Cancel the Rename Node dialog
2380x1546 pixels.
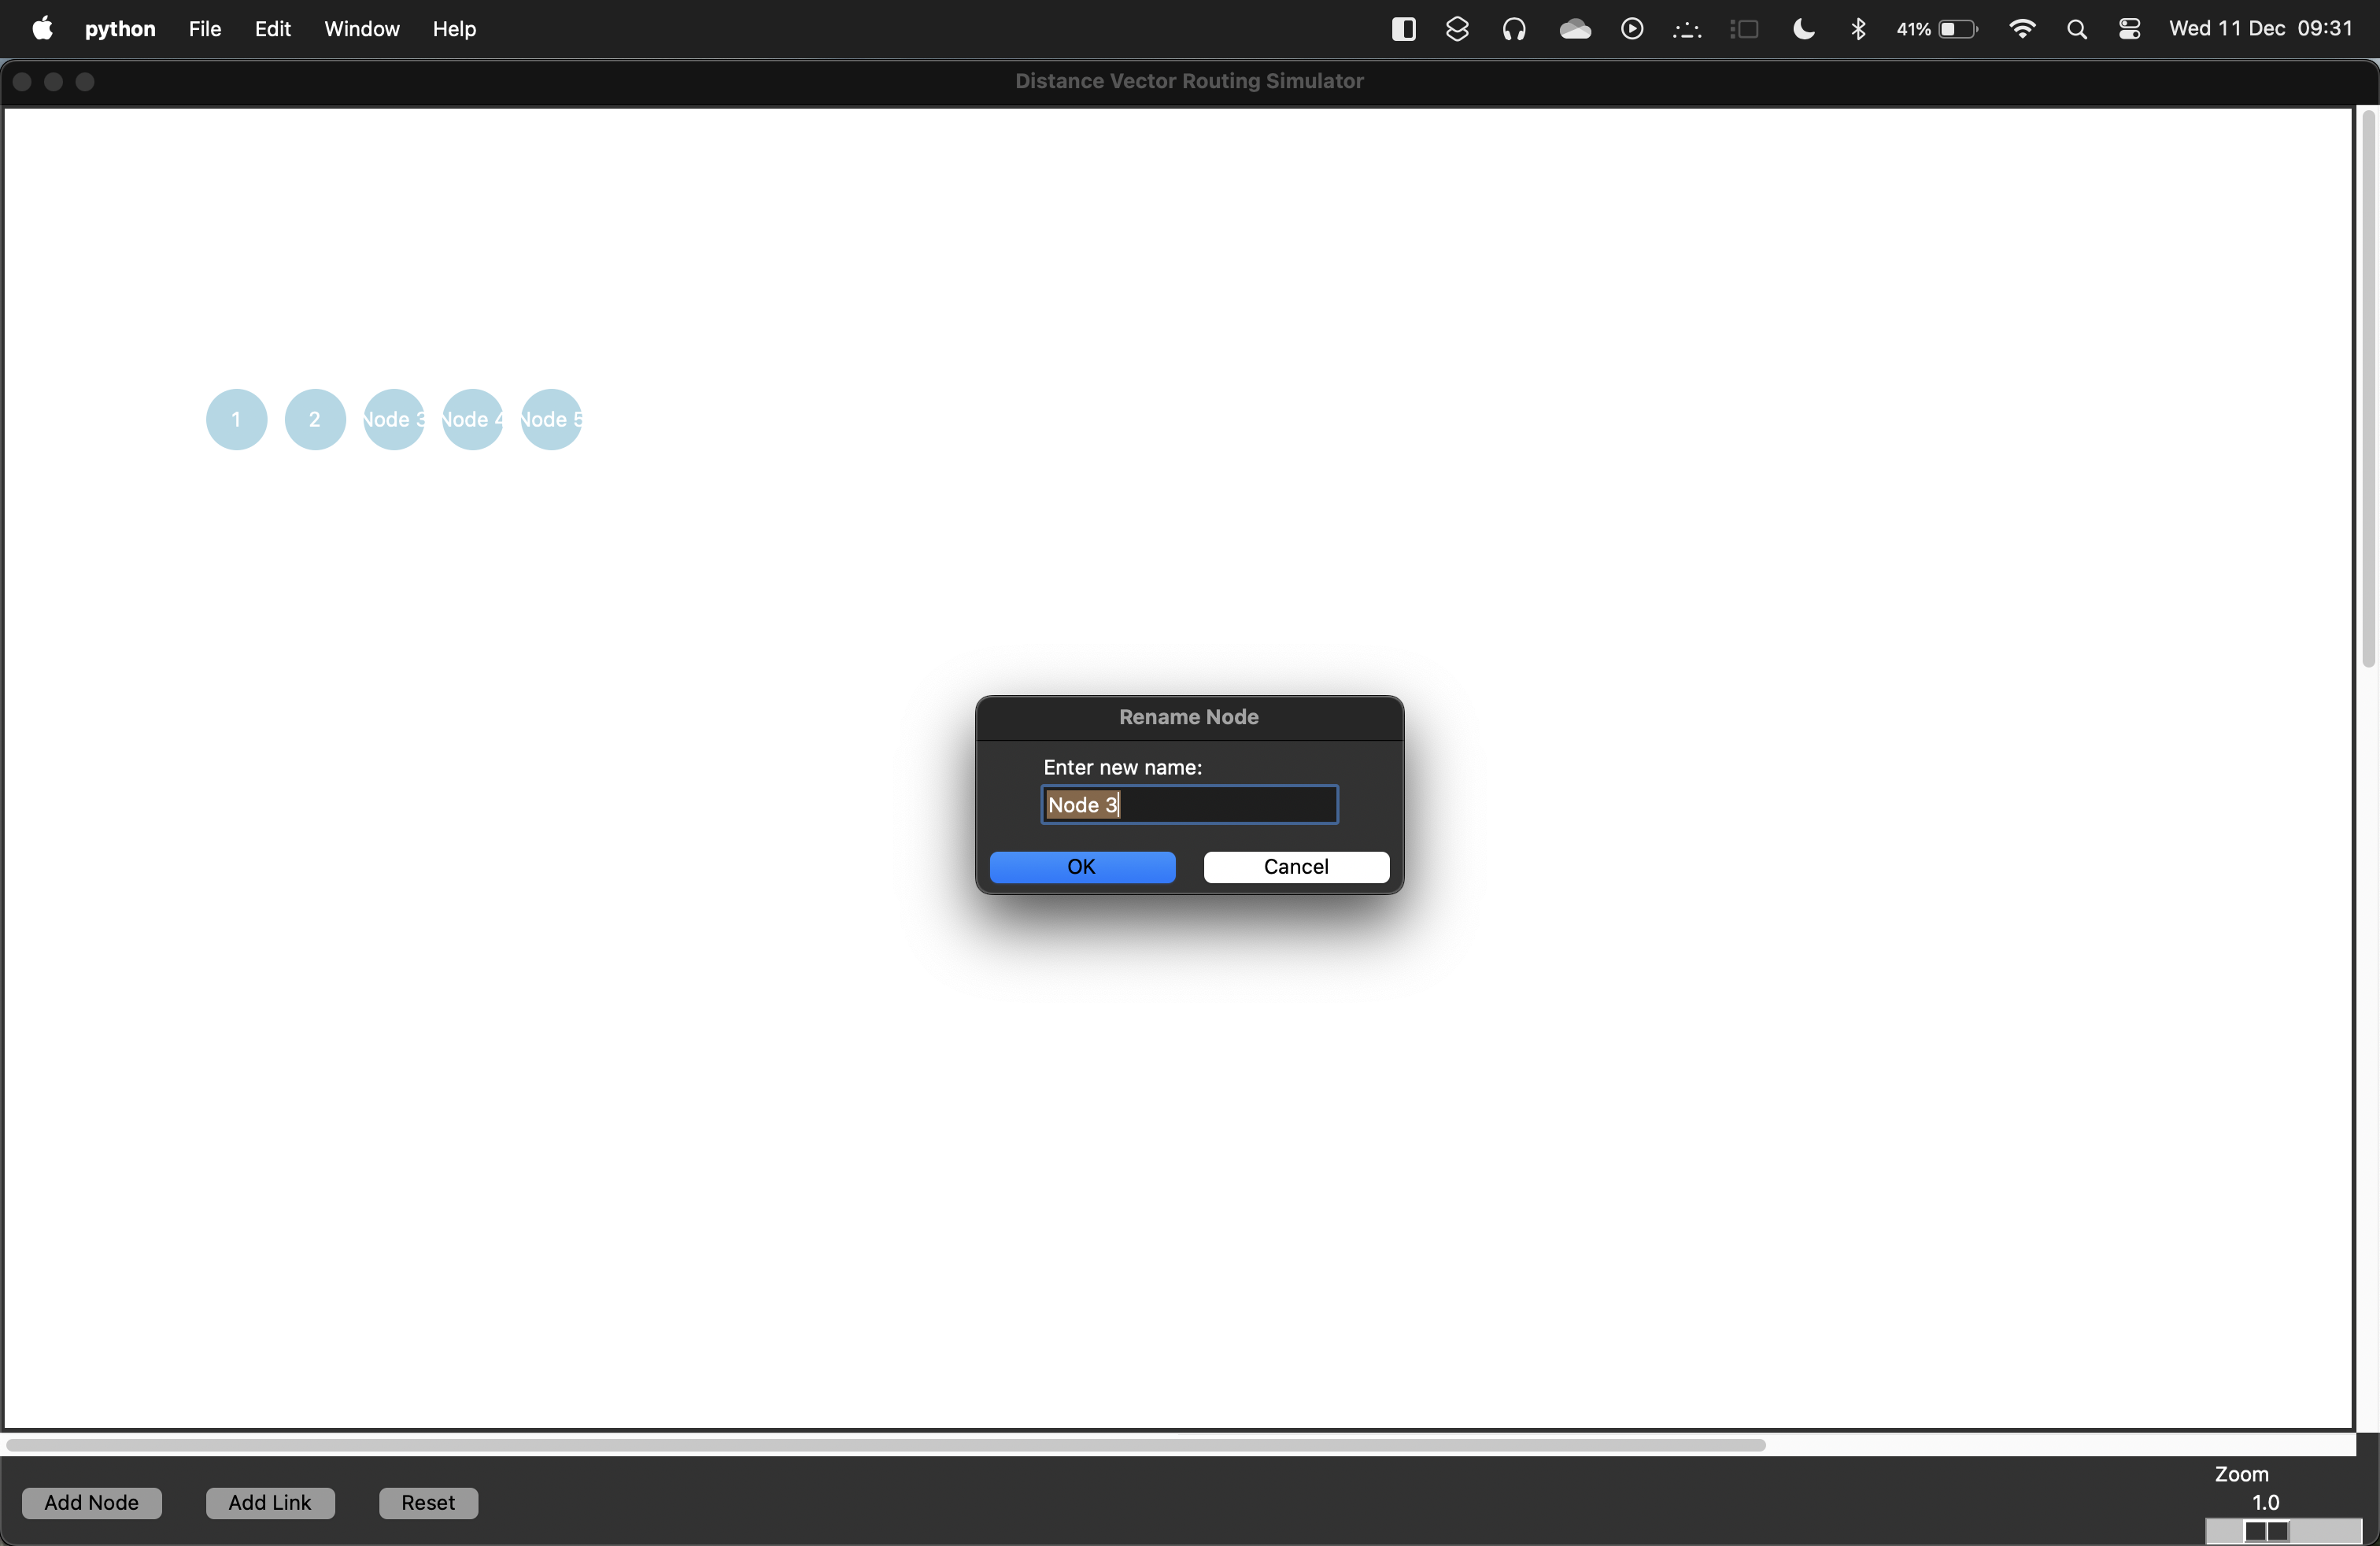pos(1296,867)
